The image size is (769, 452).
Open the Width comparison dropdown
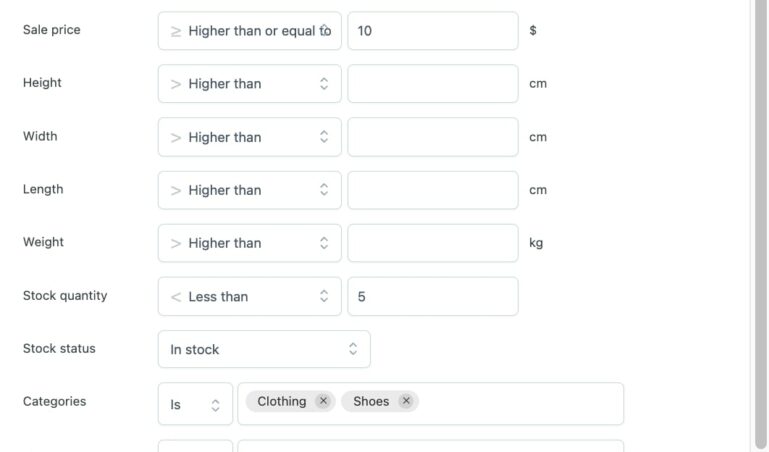(x=249, y=137)
